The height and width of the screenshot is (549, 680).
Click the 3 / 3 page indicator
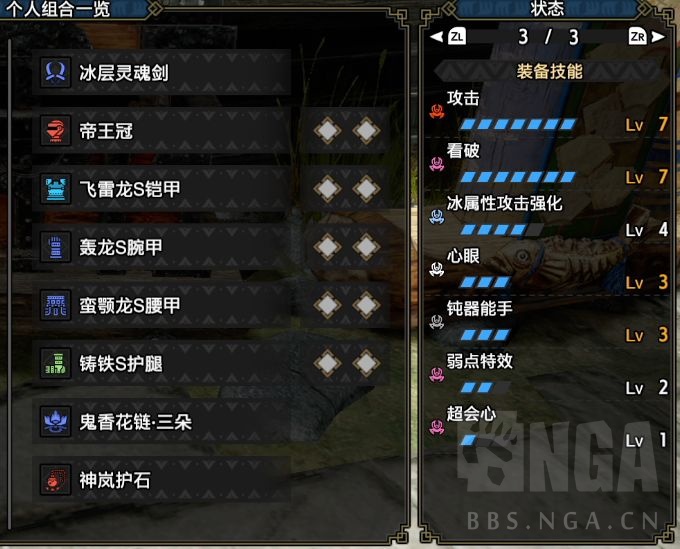(548, 37)
